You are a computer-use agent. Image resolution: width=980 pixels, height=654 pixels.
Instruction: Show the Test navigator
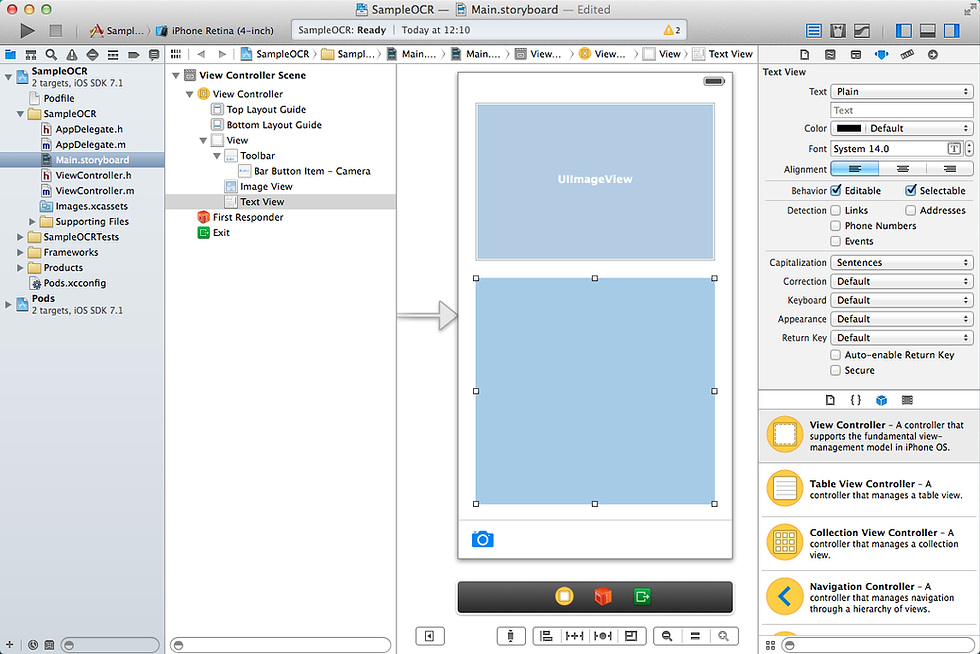(x=92, y=54)
